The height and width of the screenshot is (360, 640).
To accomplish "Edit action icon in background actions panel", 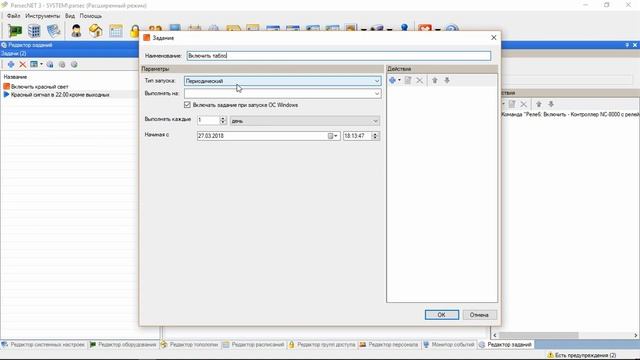I will click(512, 104).
